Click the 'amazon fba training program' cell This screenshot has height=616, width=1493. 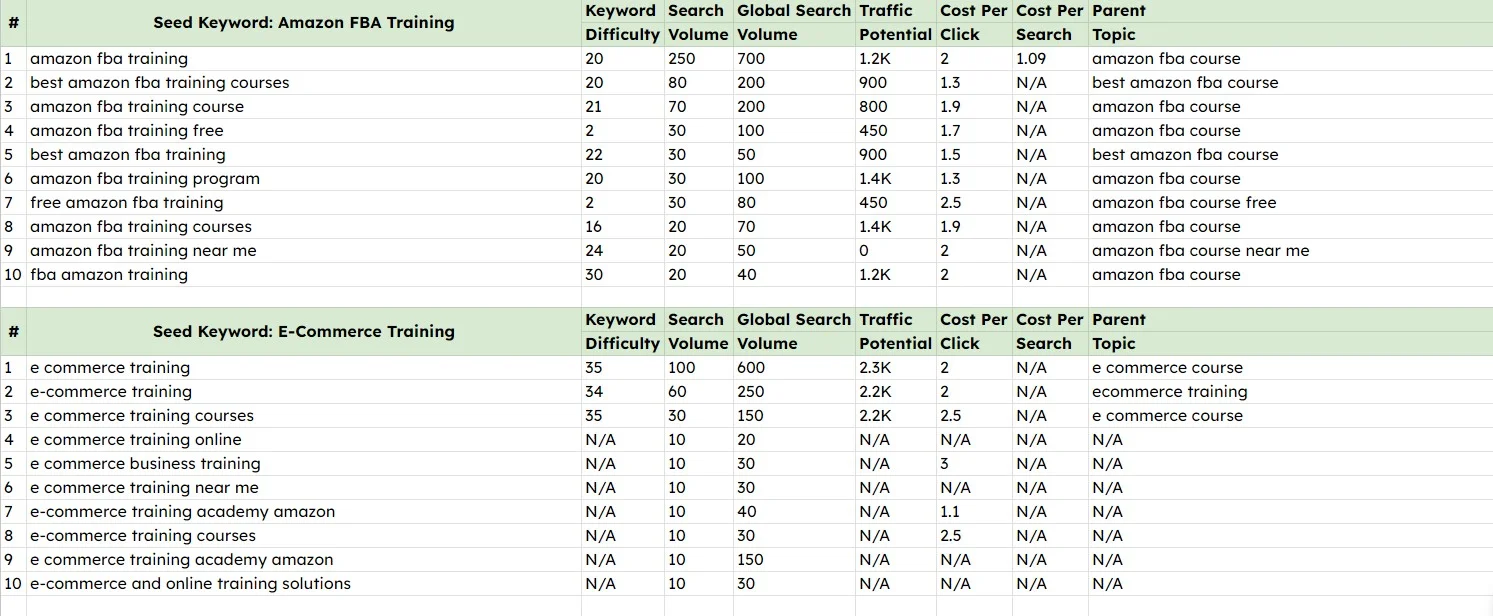tap(304, 179)
